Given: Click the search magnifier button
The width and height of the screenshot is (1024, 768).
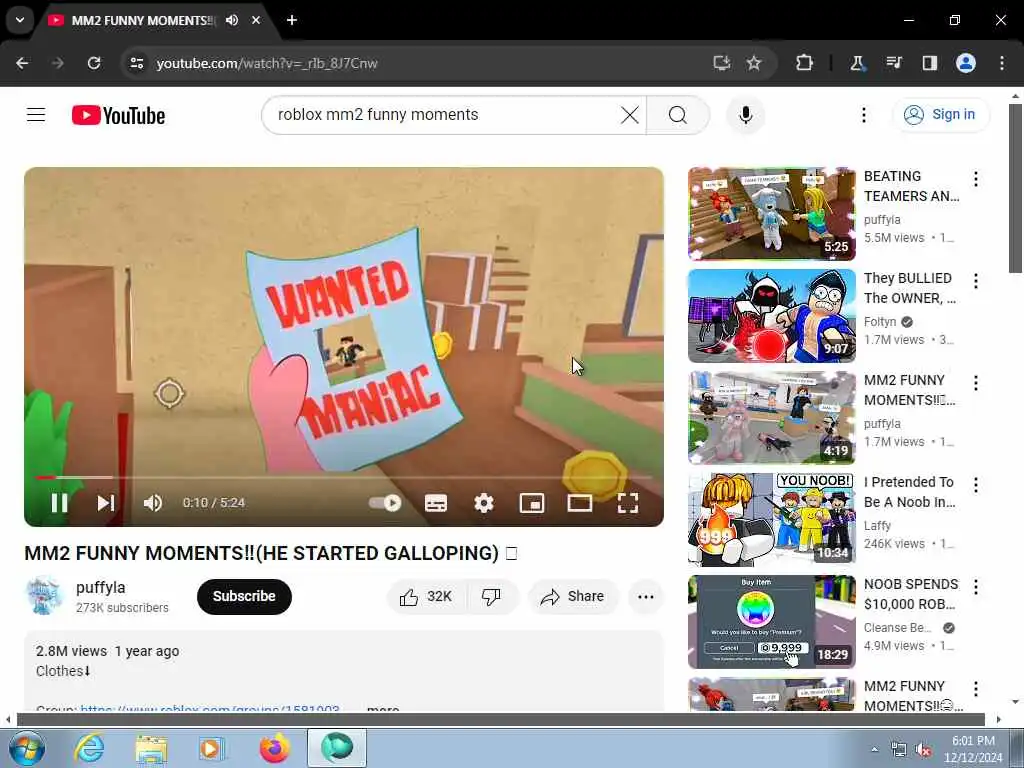Looking at the screenshot, I should point(678,115).
